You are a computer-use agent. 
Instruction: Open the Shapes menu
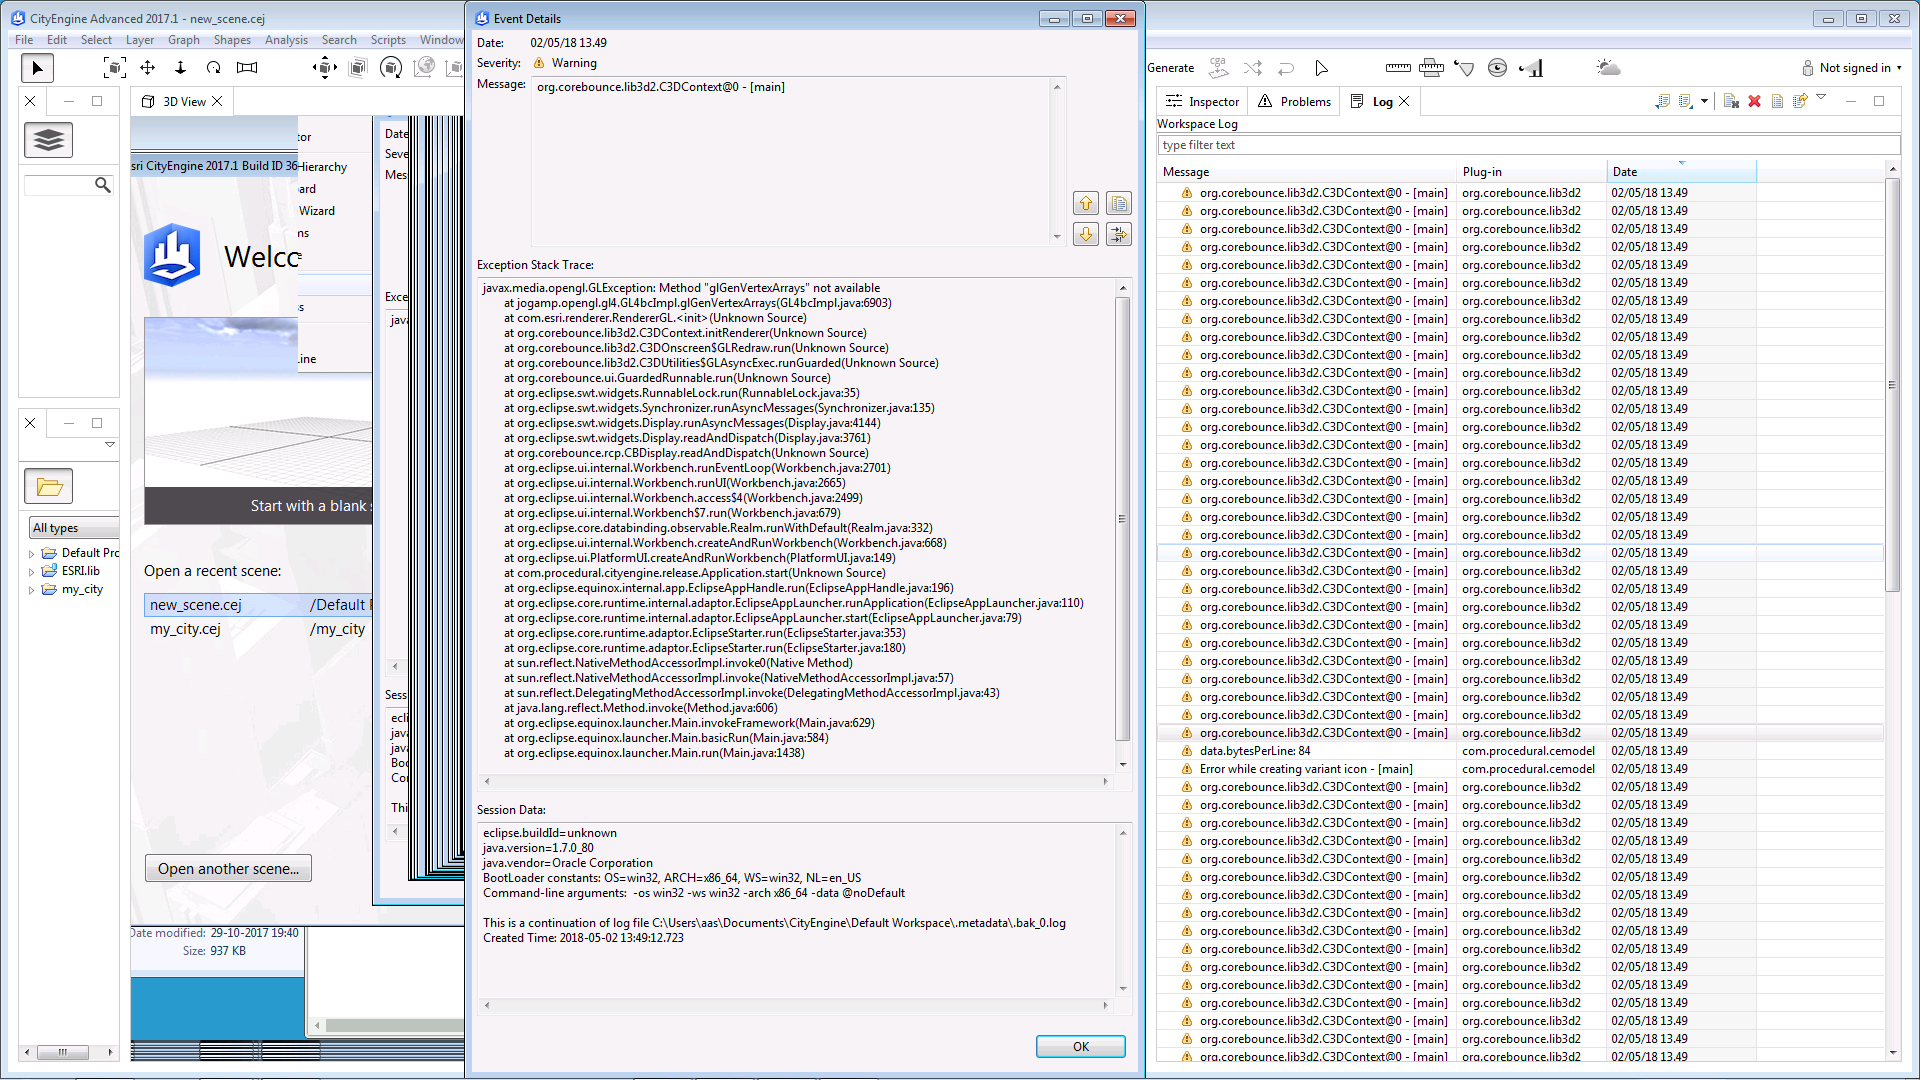(232, 40)
